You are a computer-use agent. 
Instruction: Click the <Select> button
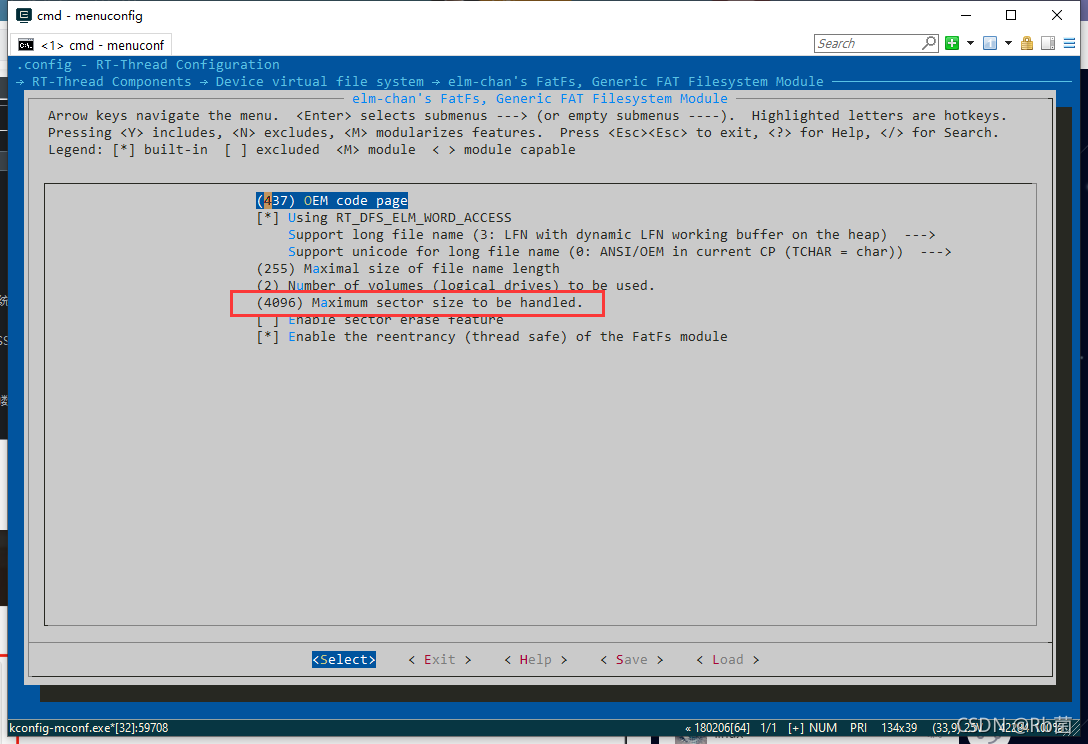(343, 659)
